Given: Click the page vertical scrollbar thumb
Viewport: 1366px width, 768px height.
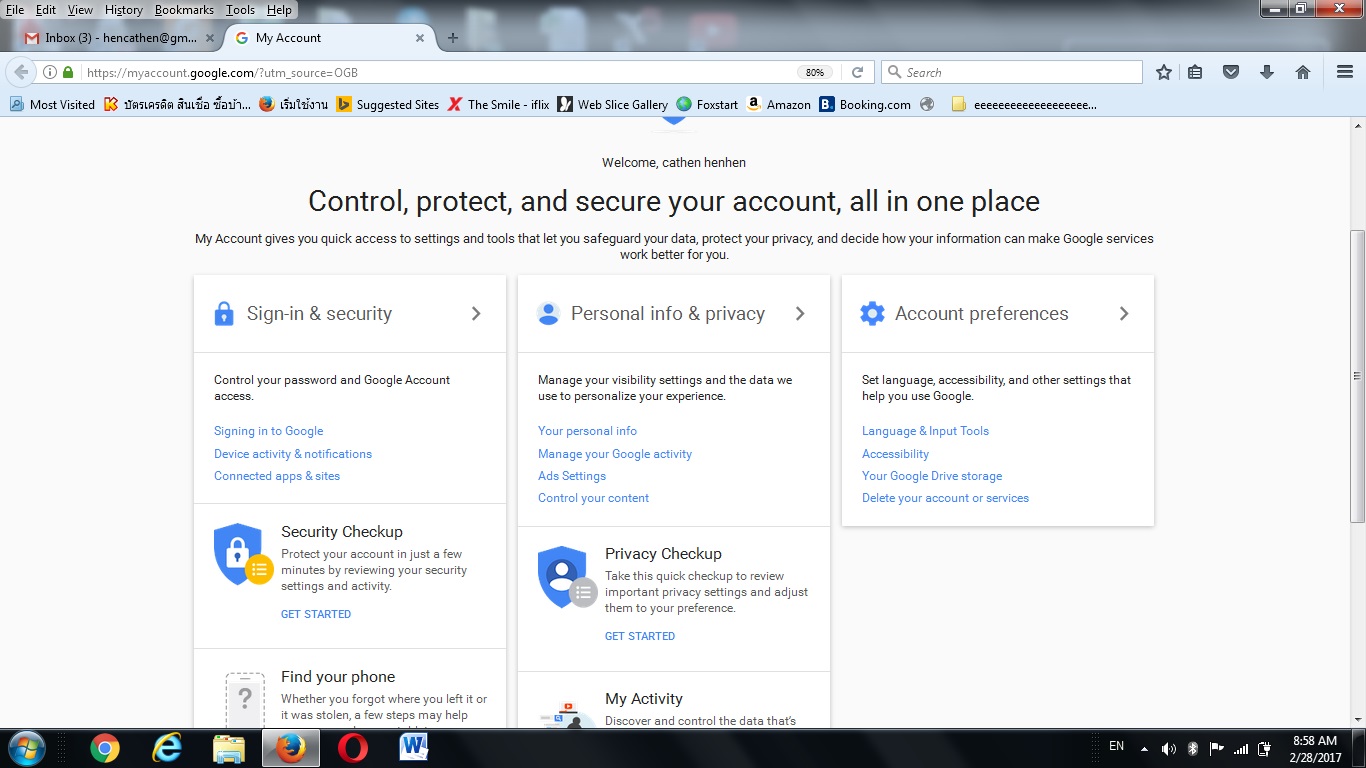Looking at the screenshot, I should click(x=1357, y=376).
